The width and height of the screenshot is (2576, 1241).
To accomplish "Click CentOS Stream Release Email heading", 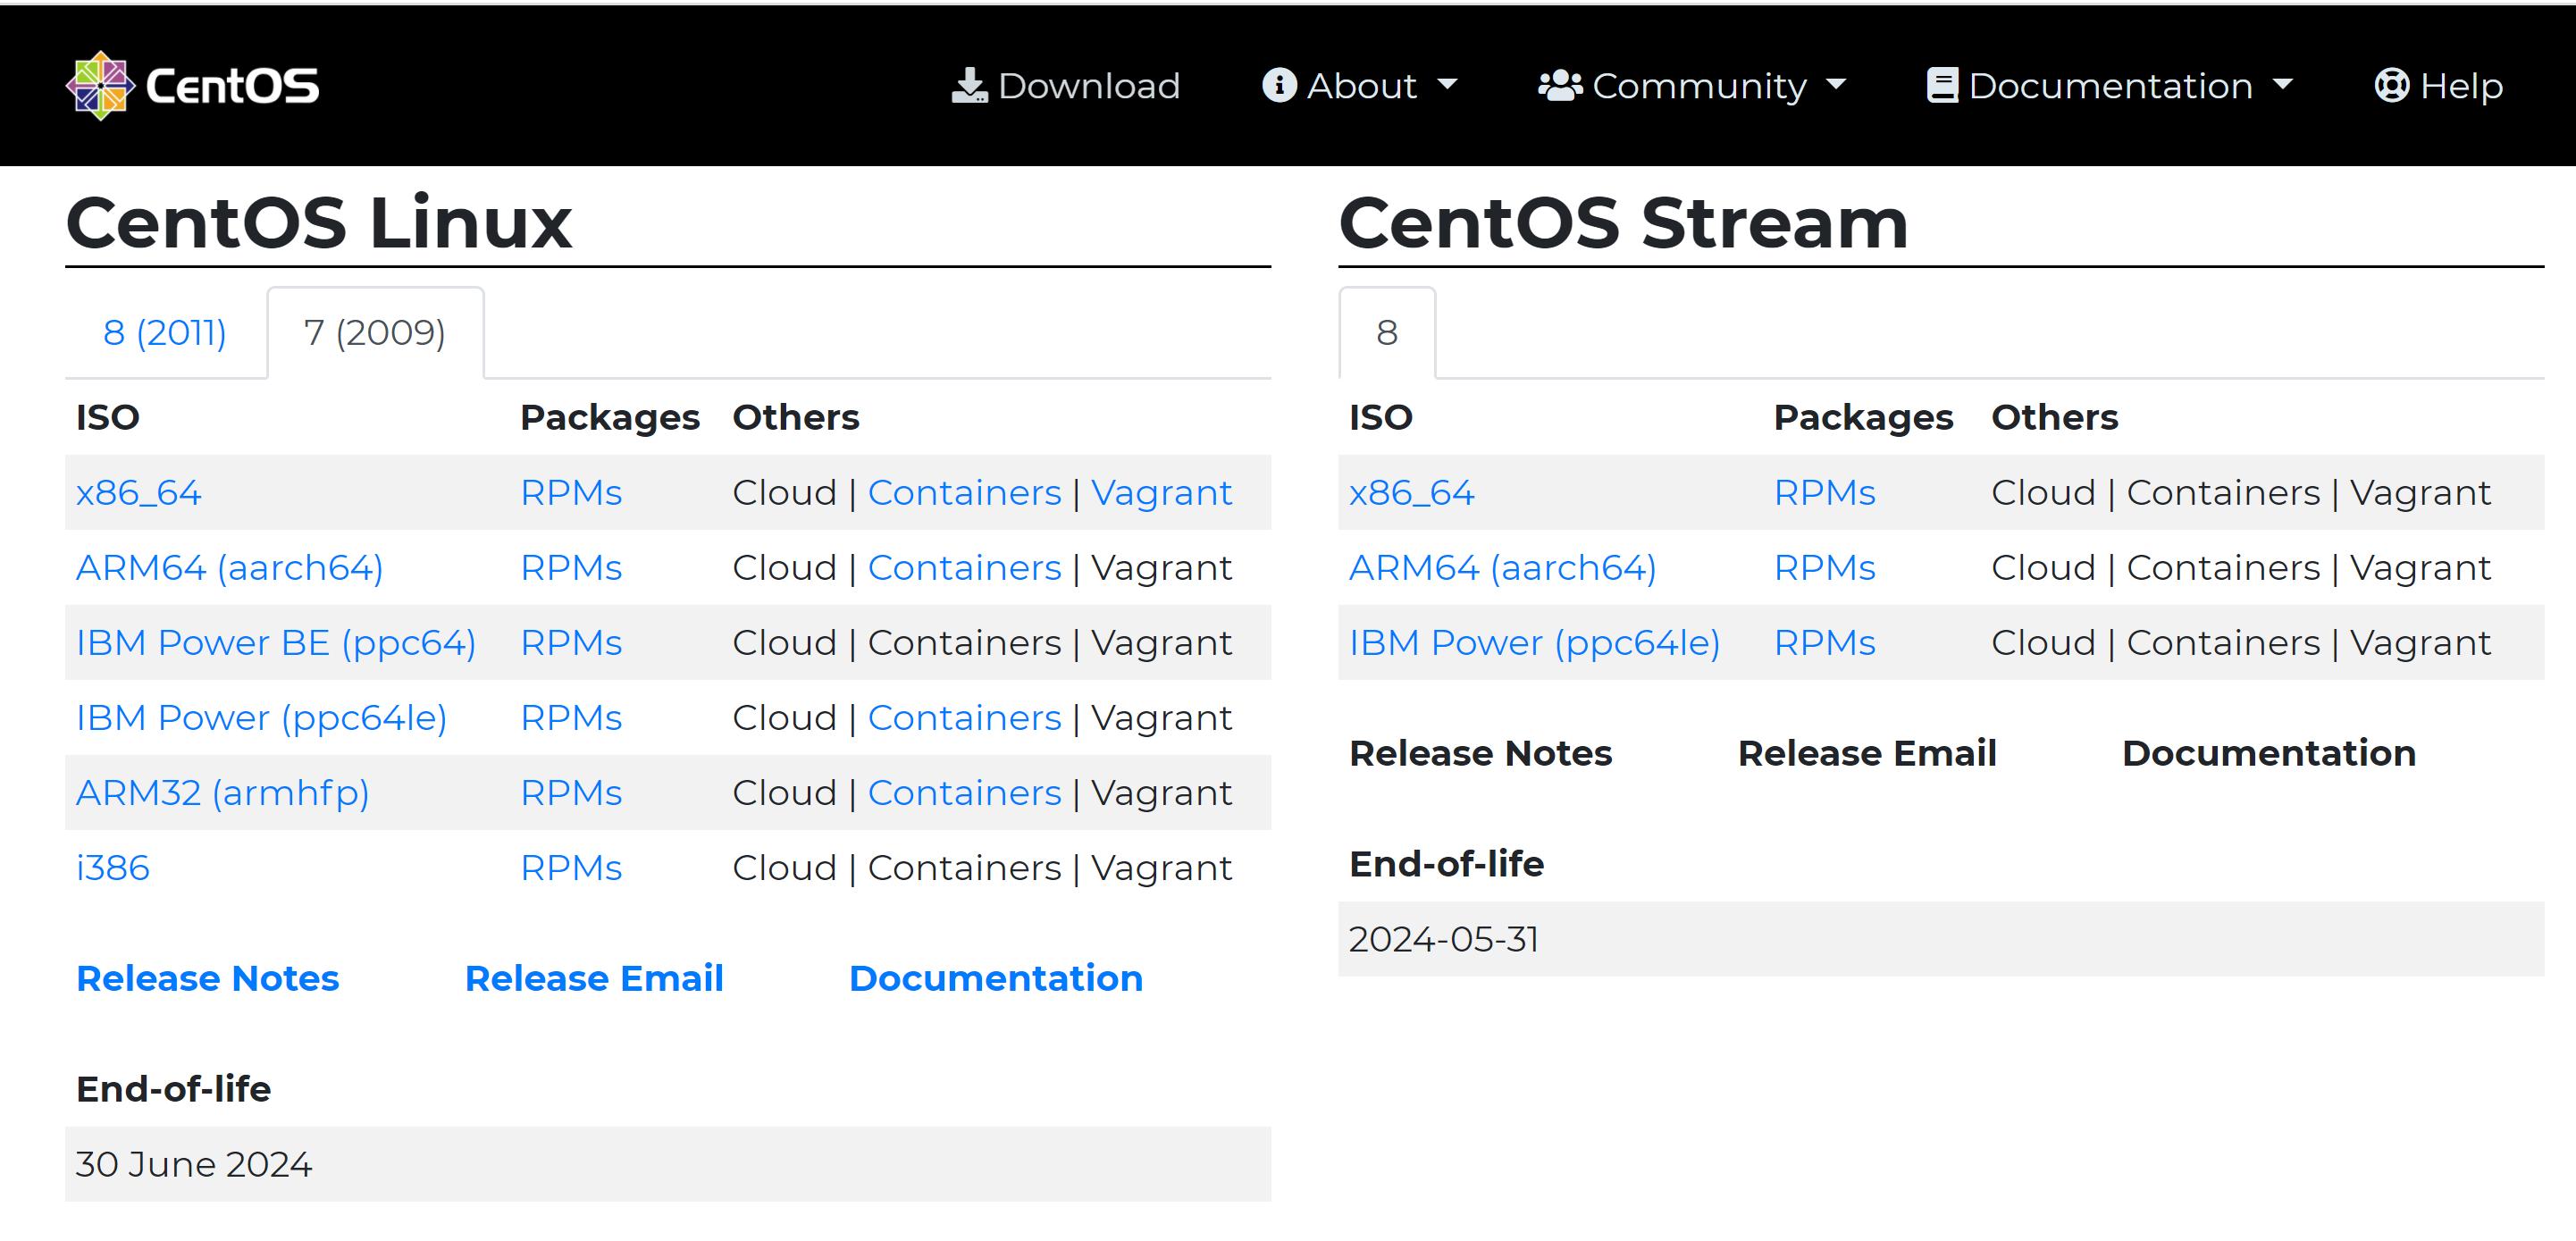I will (x=1867, y=753).
